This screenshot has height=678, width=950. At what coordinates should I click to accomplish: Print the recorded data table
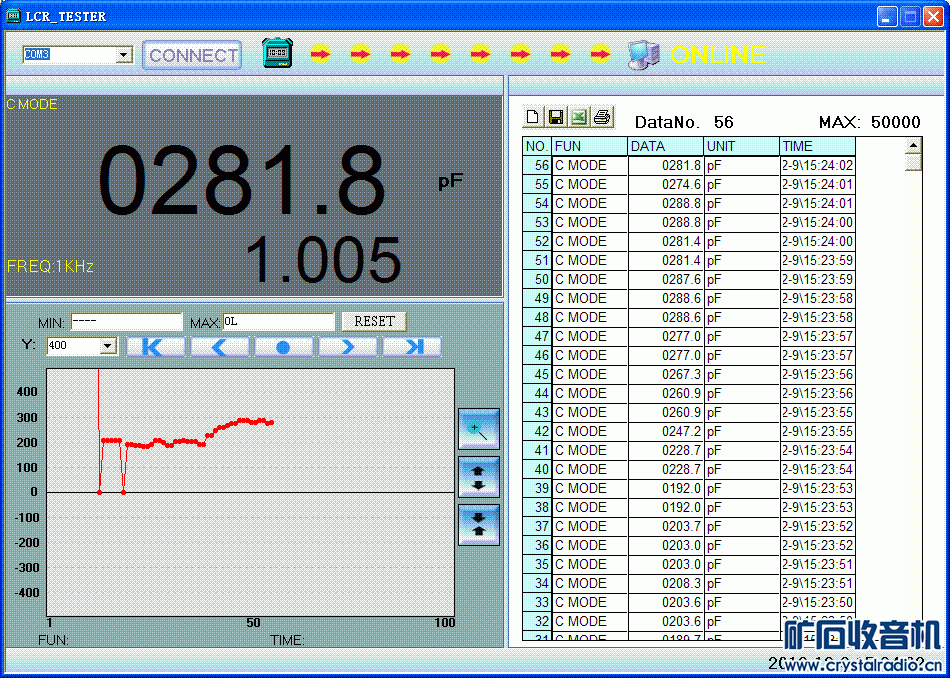click(x=602, y=118)
